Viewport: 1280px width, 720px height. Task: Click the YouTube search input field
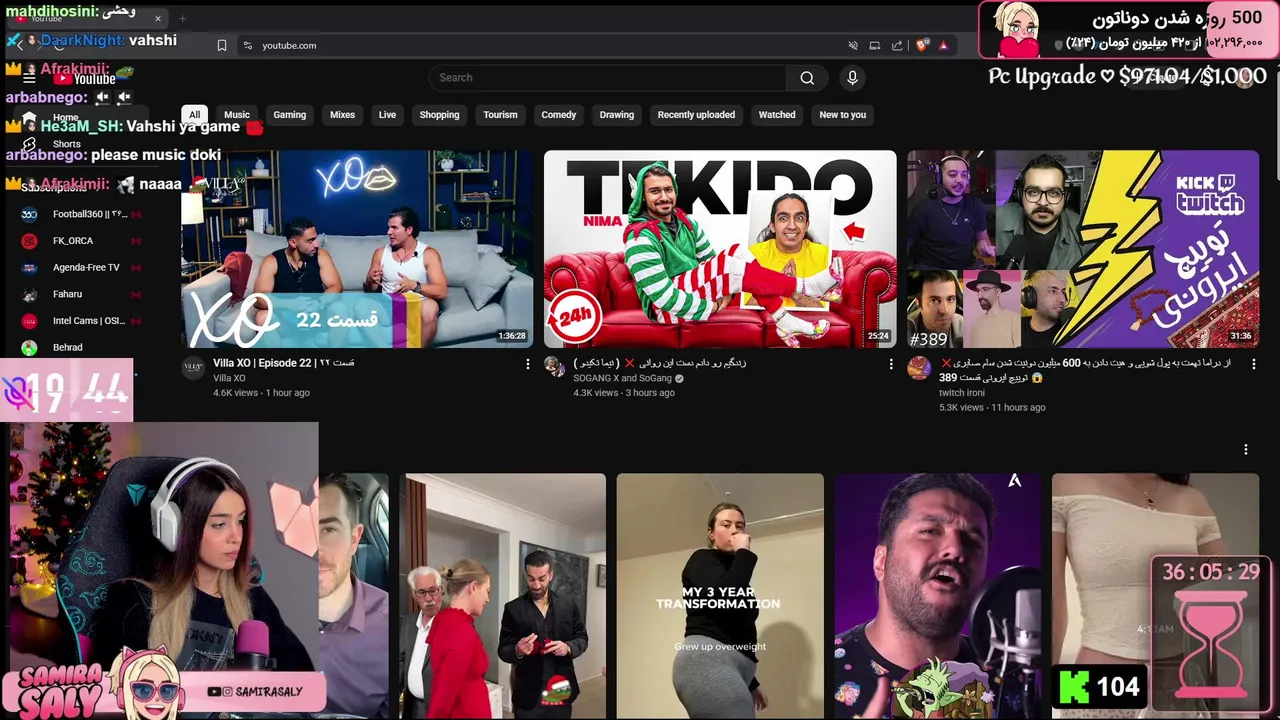click(608, 78)
